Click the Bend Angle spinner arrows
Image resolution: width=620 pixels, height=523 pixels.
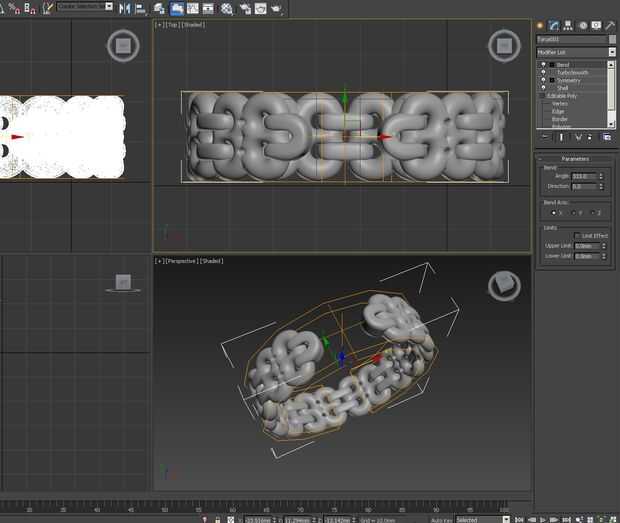point(601,176)
